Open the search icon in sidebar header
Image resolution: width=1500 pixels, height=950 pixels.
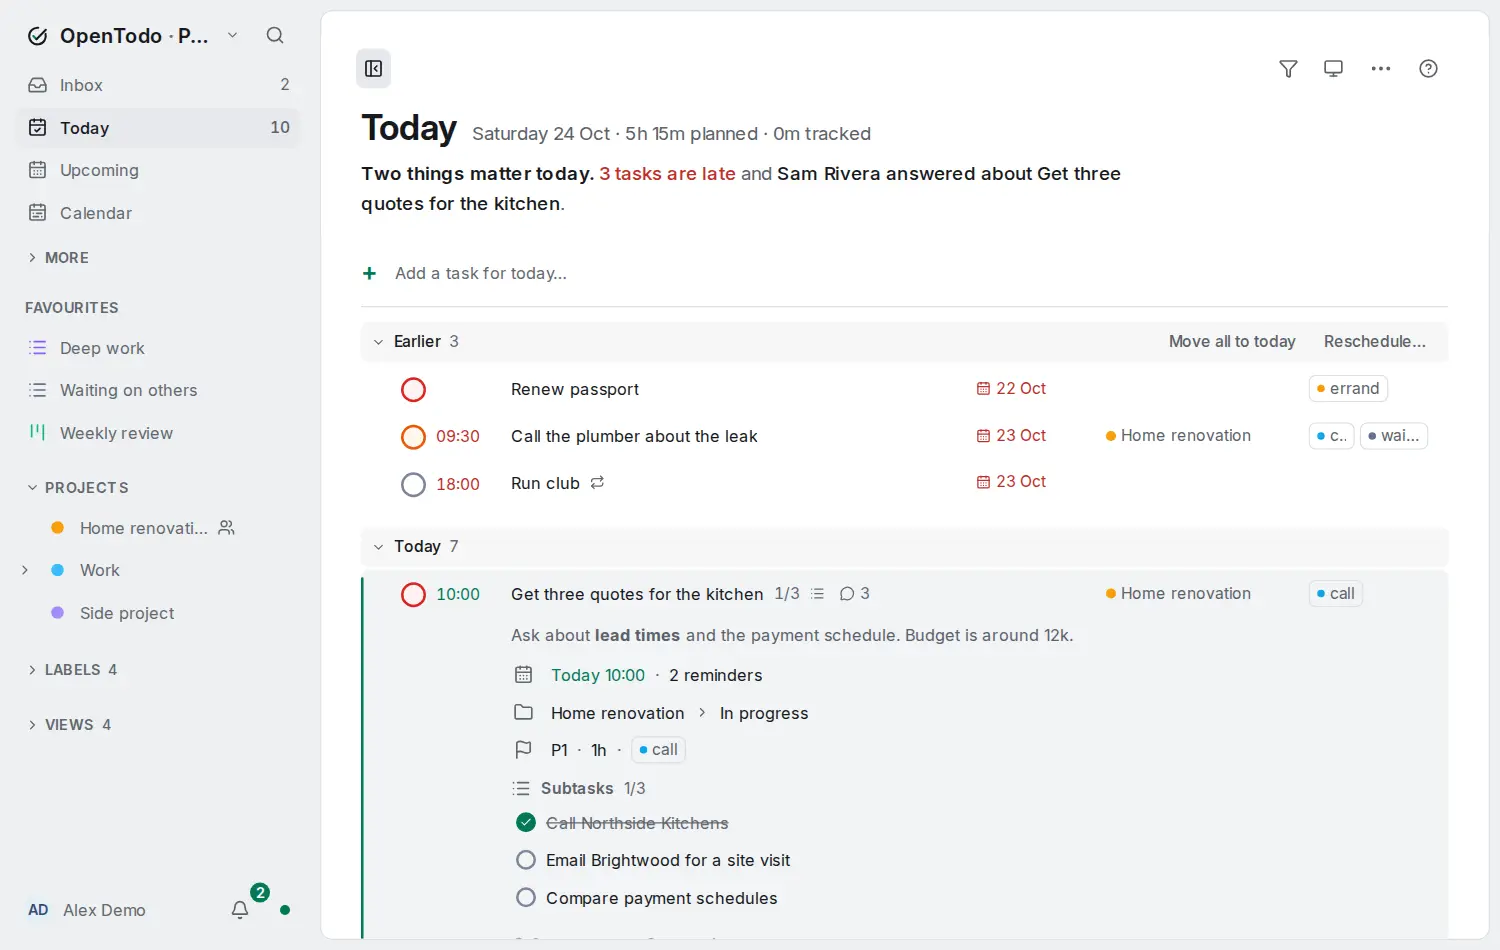coord(275,36)
